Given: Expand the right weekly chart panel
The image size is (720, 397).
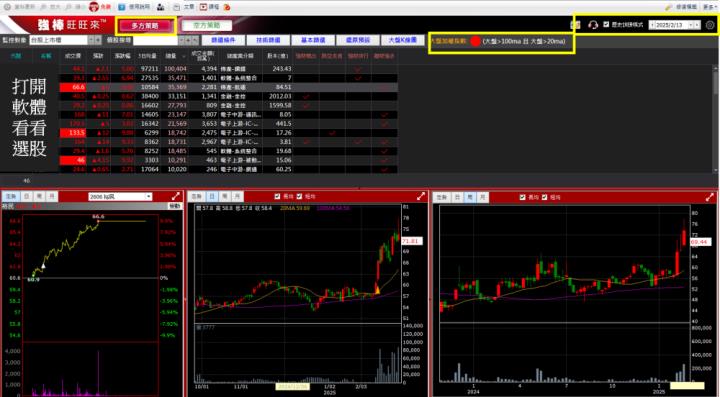Looking at the screenshot, I should pos(710,197).
